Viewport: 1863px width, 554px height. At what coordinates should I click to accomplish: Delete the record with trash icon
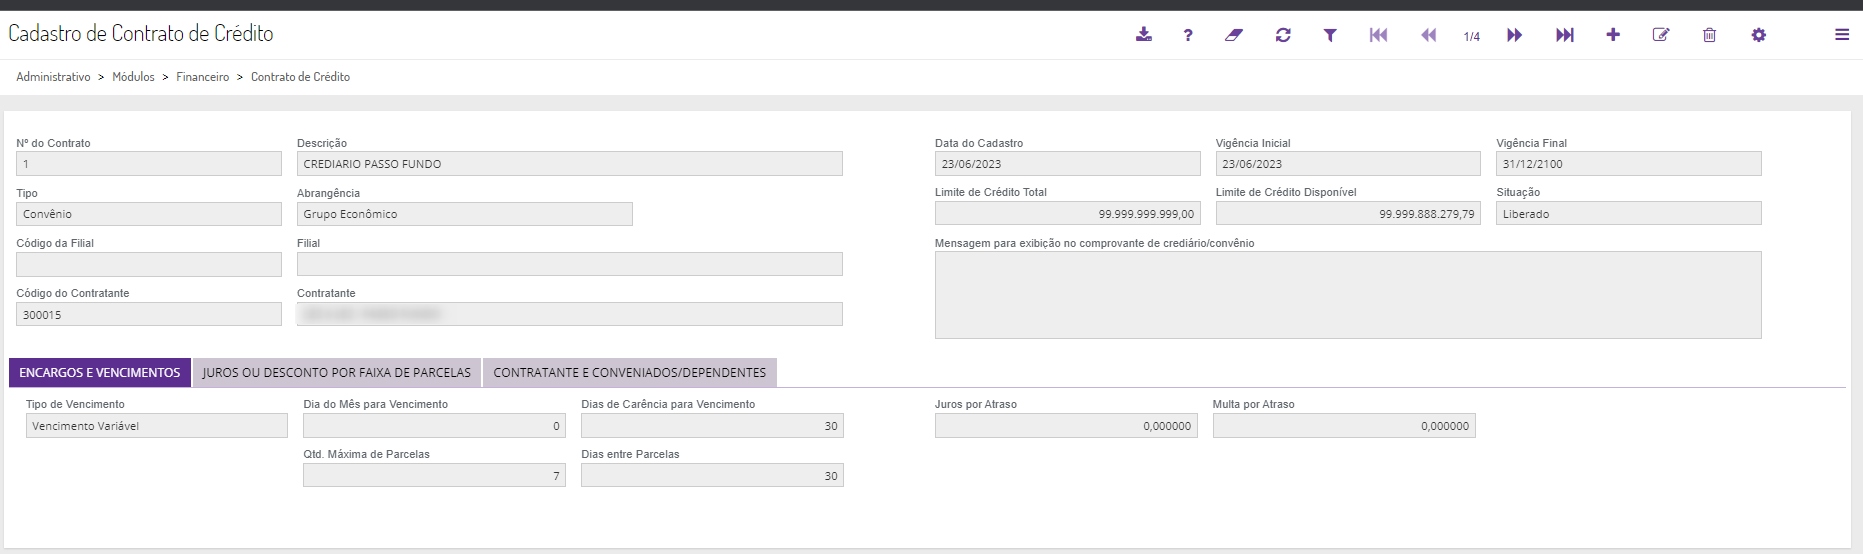tap(1709, 35)
